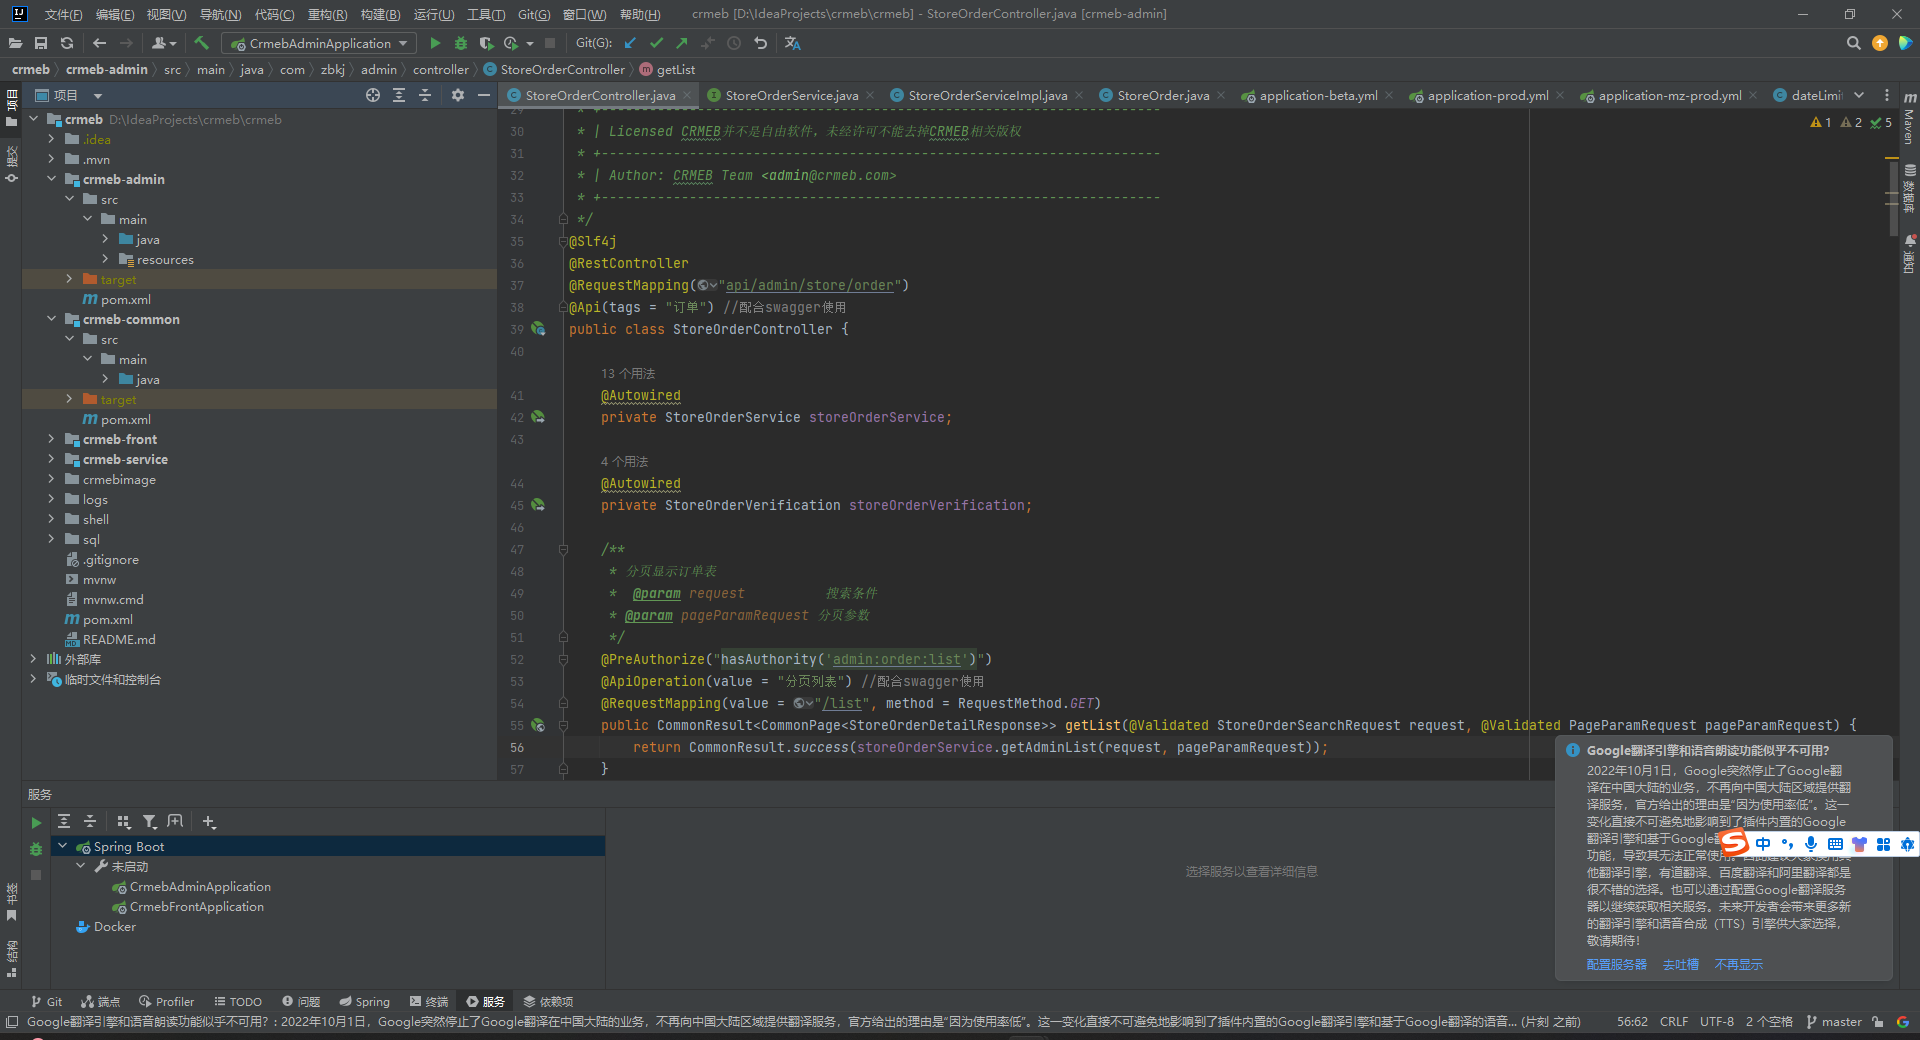This screenshot has width=1920, height=1040.
Task: Select CrmebFrontApplication in Services tree
Action: pyautogui.click(x=196, y=906)
